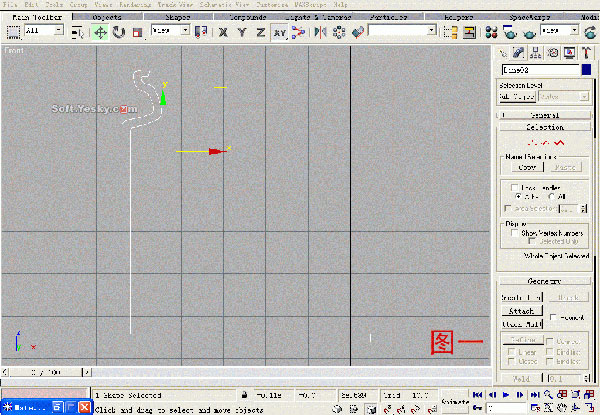This screenshot has height=415, width=600.
Task: Switch to the Particles toolbar tab
Action: tap(388, 17)
